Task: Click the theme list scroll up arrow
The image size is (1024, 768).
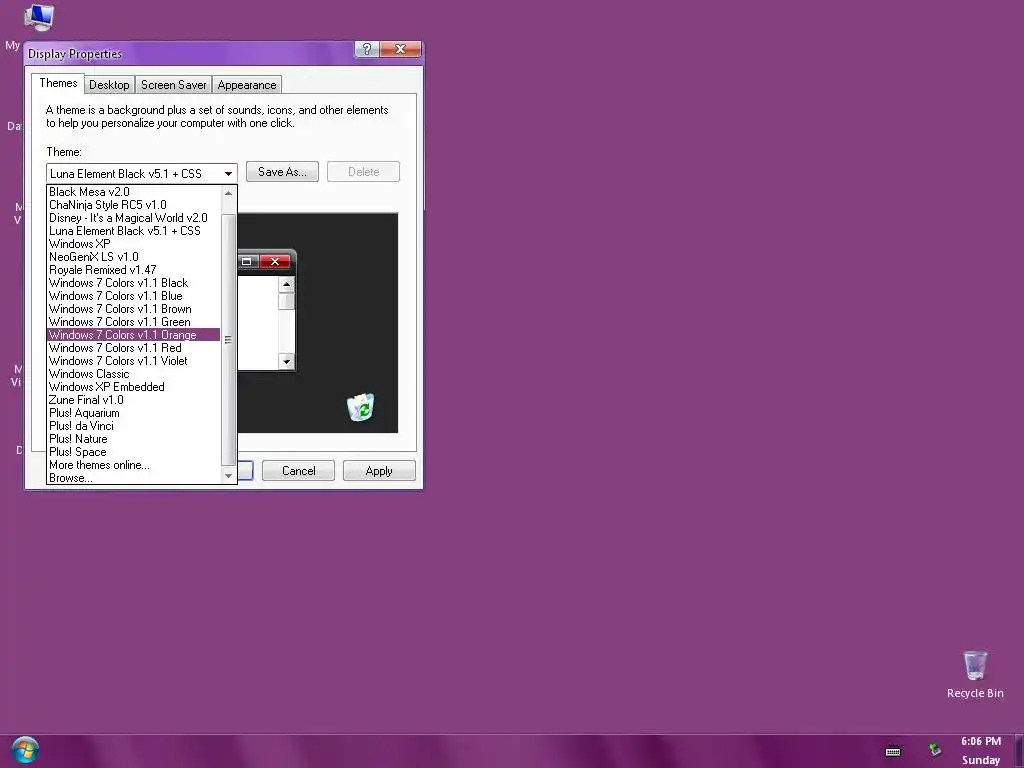Action: (229, 193)
